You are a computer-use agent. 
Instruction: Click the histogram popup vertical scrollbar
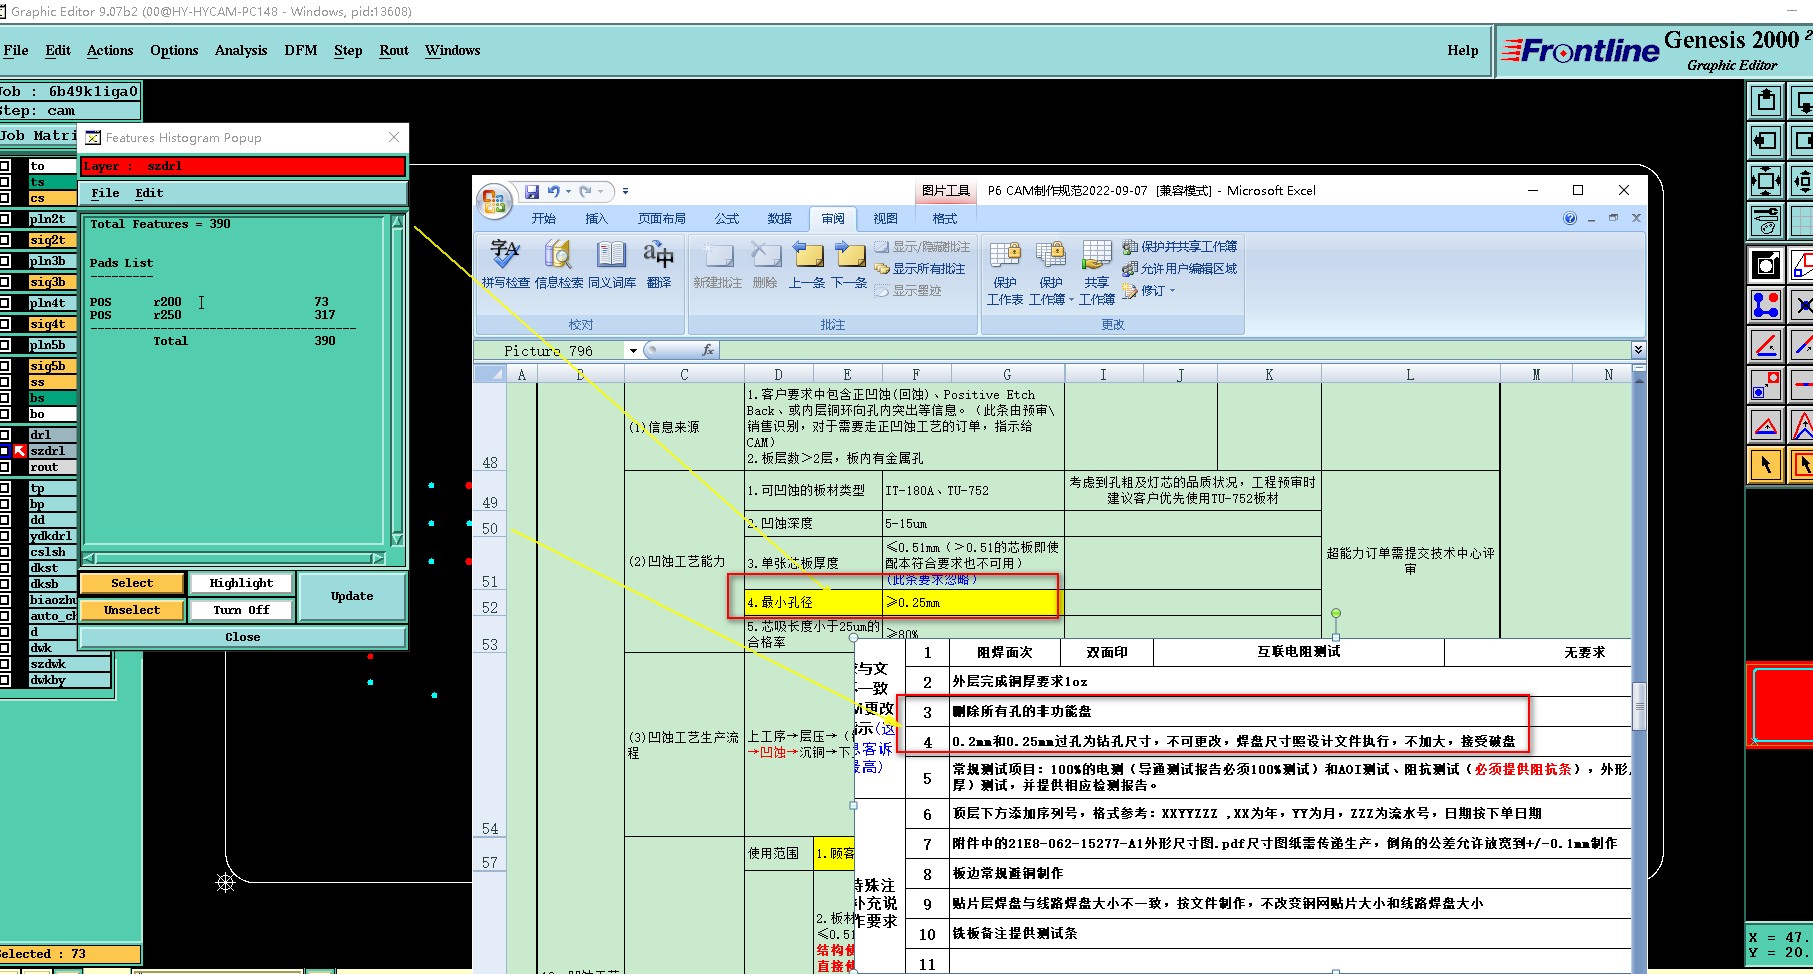[397, 380]
